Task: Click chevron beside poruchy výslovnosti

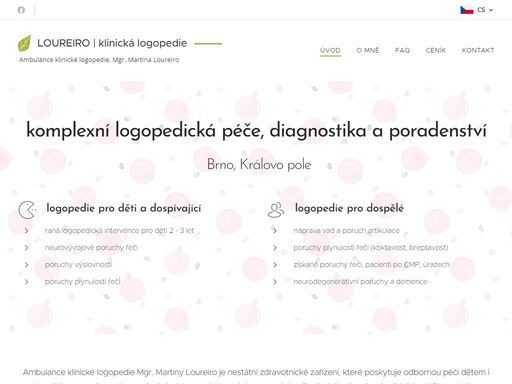Action: (27, 265)
